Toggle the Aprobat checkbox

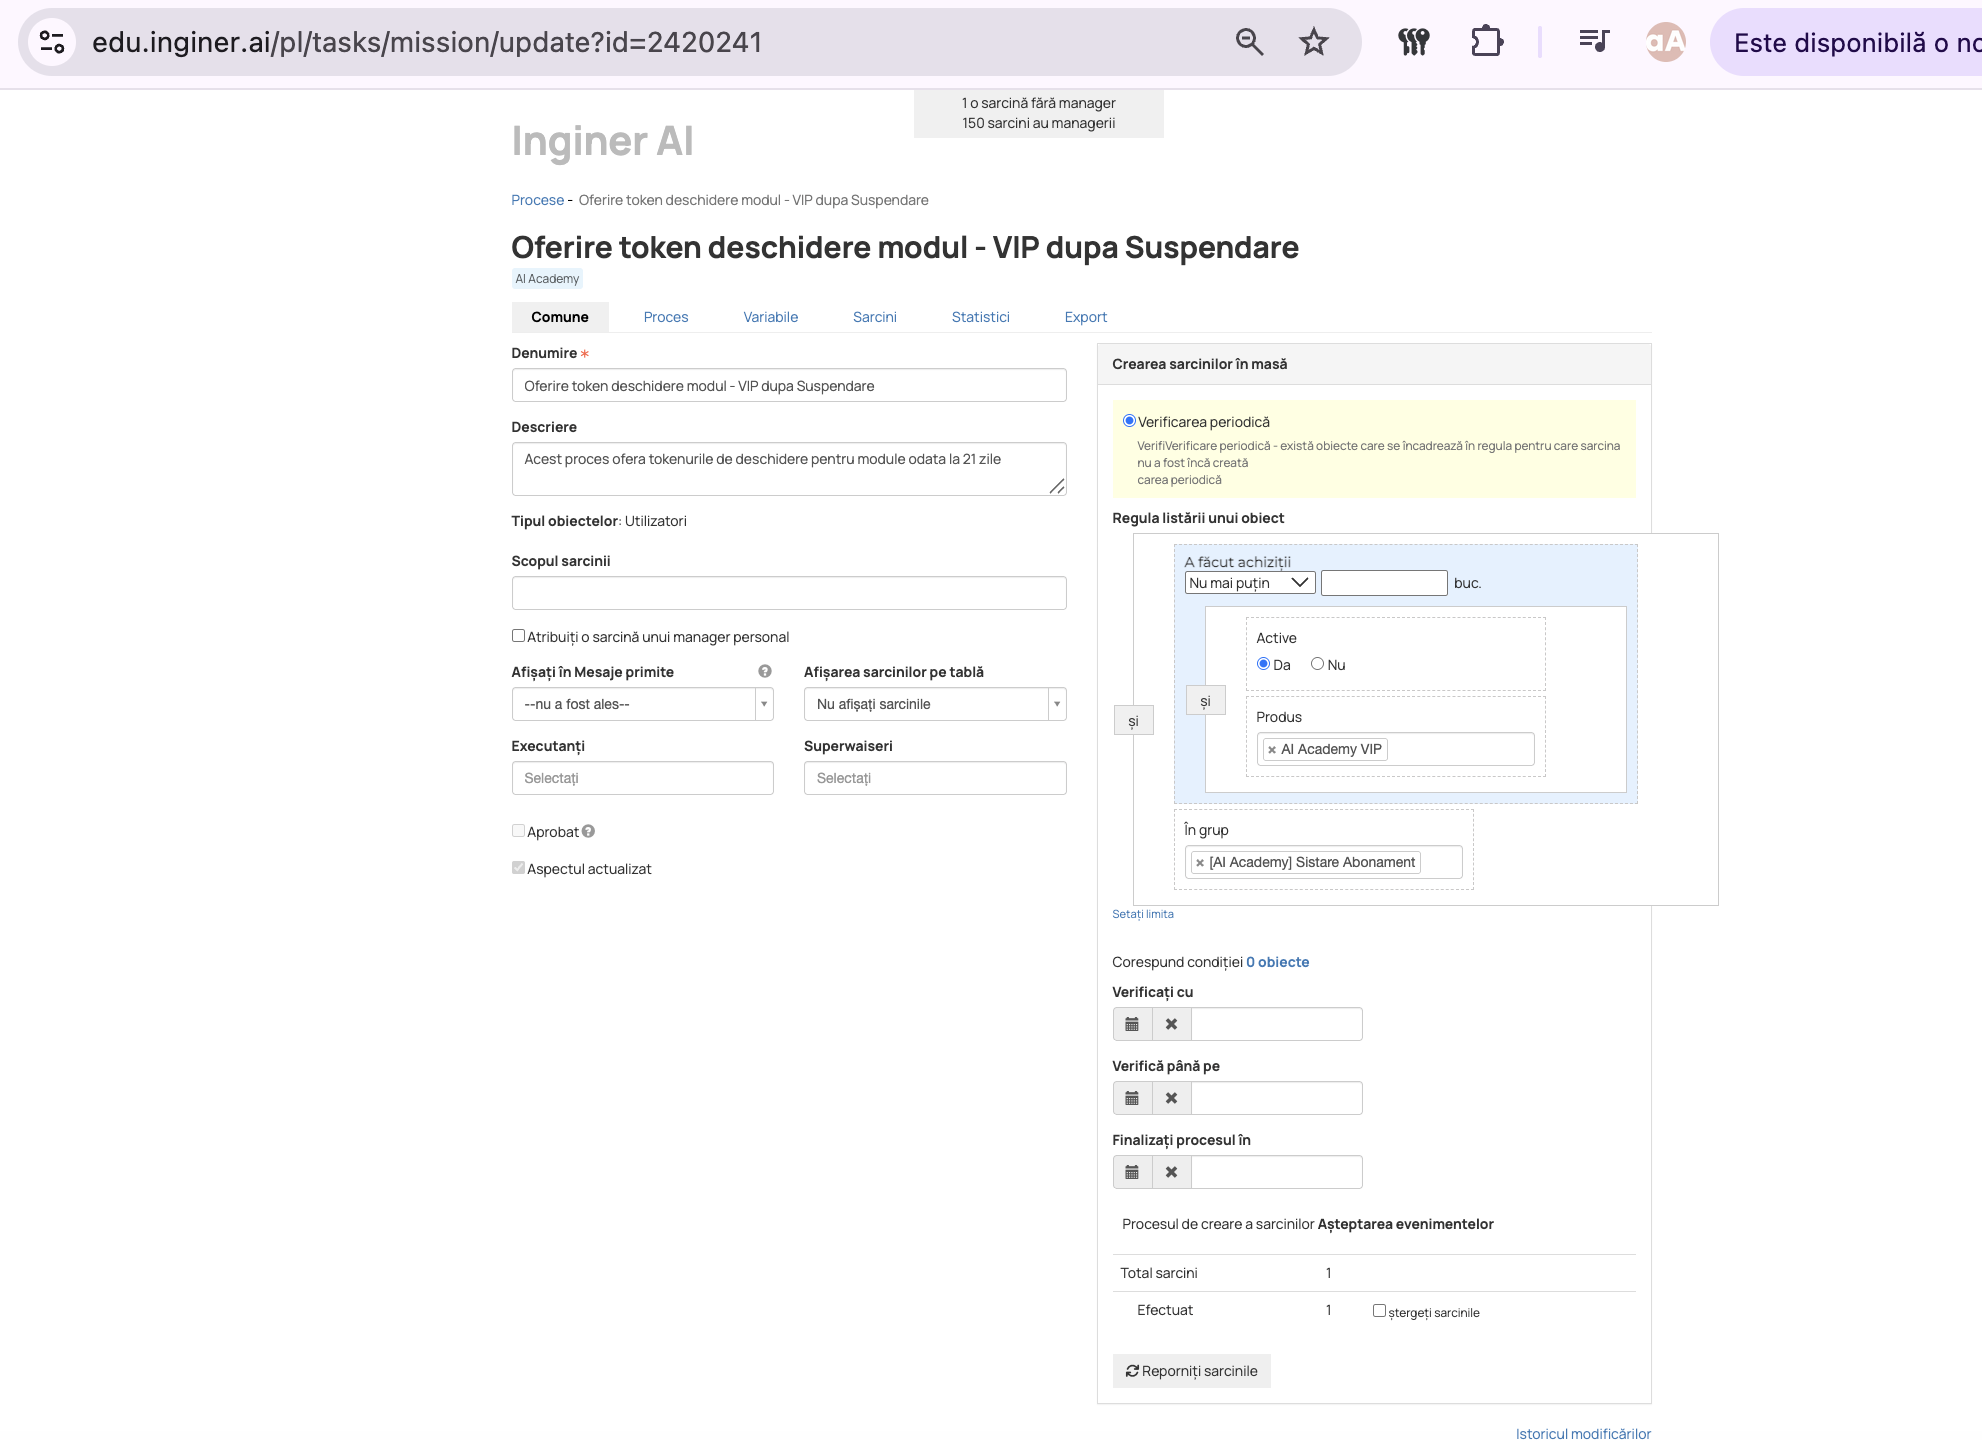pos(518,831)
